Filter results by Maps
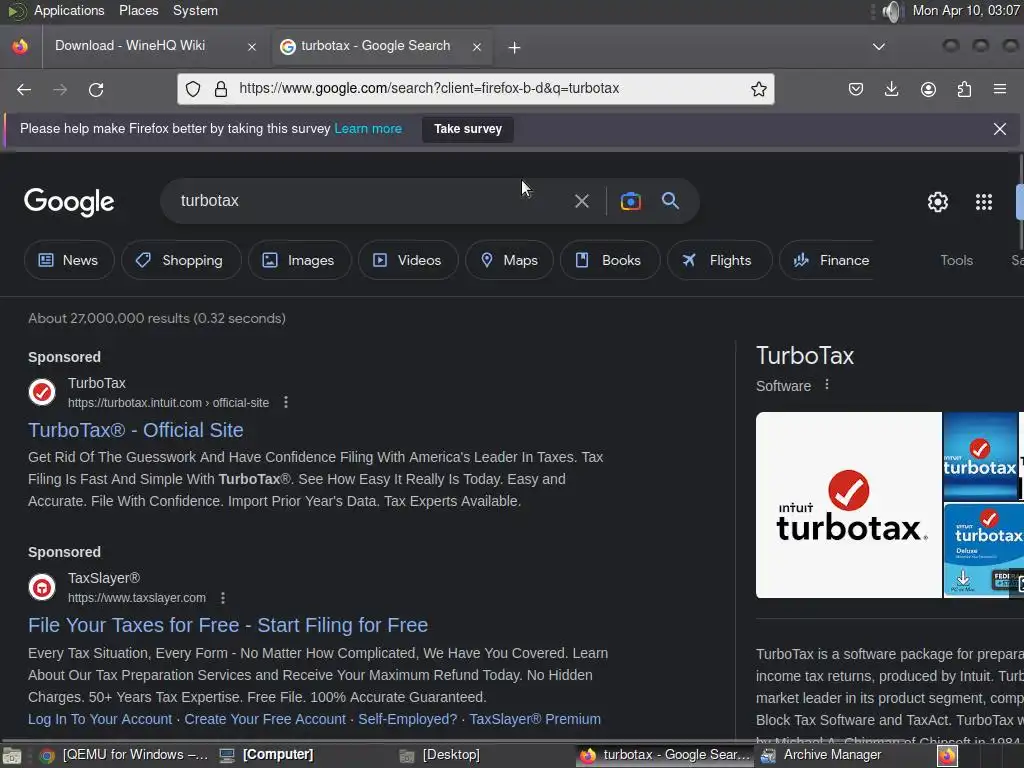Viewport: 1024px width, 768px height. pos(509,260)
